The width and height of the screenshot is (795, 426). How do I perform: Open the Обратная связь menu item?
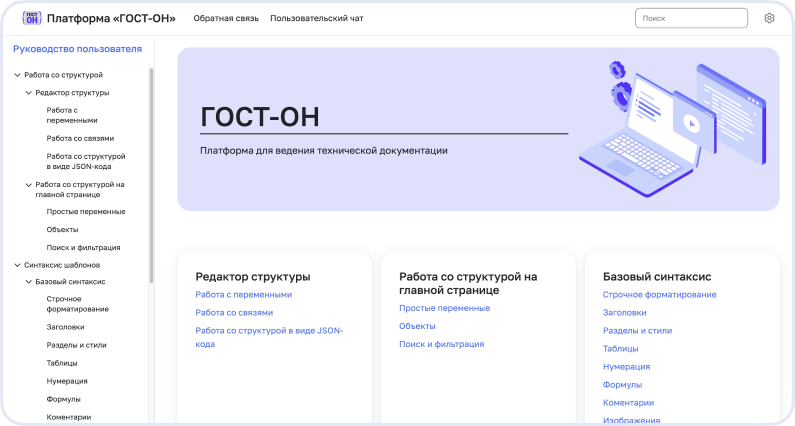226,18
